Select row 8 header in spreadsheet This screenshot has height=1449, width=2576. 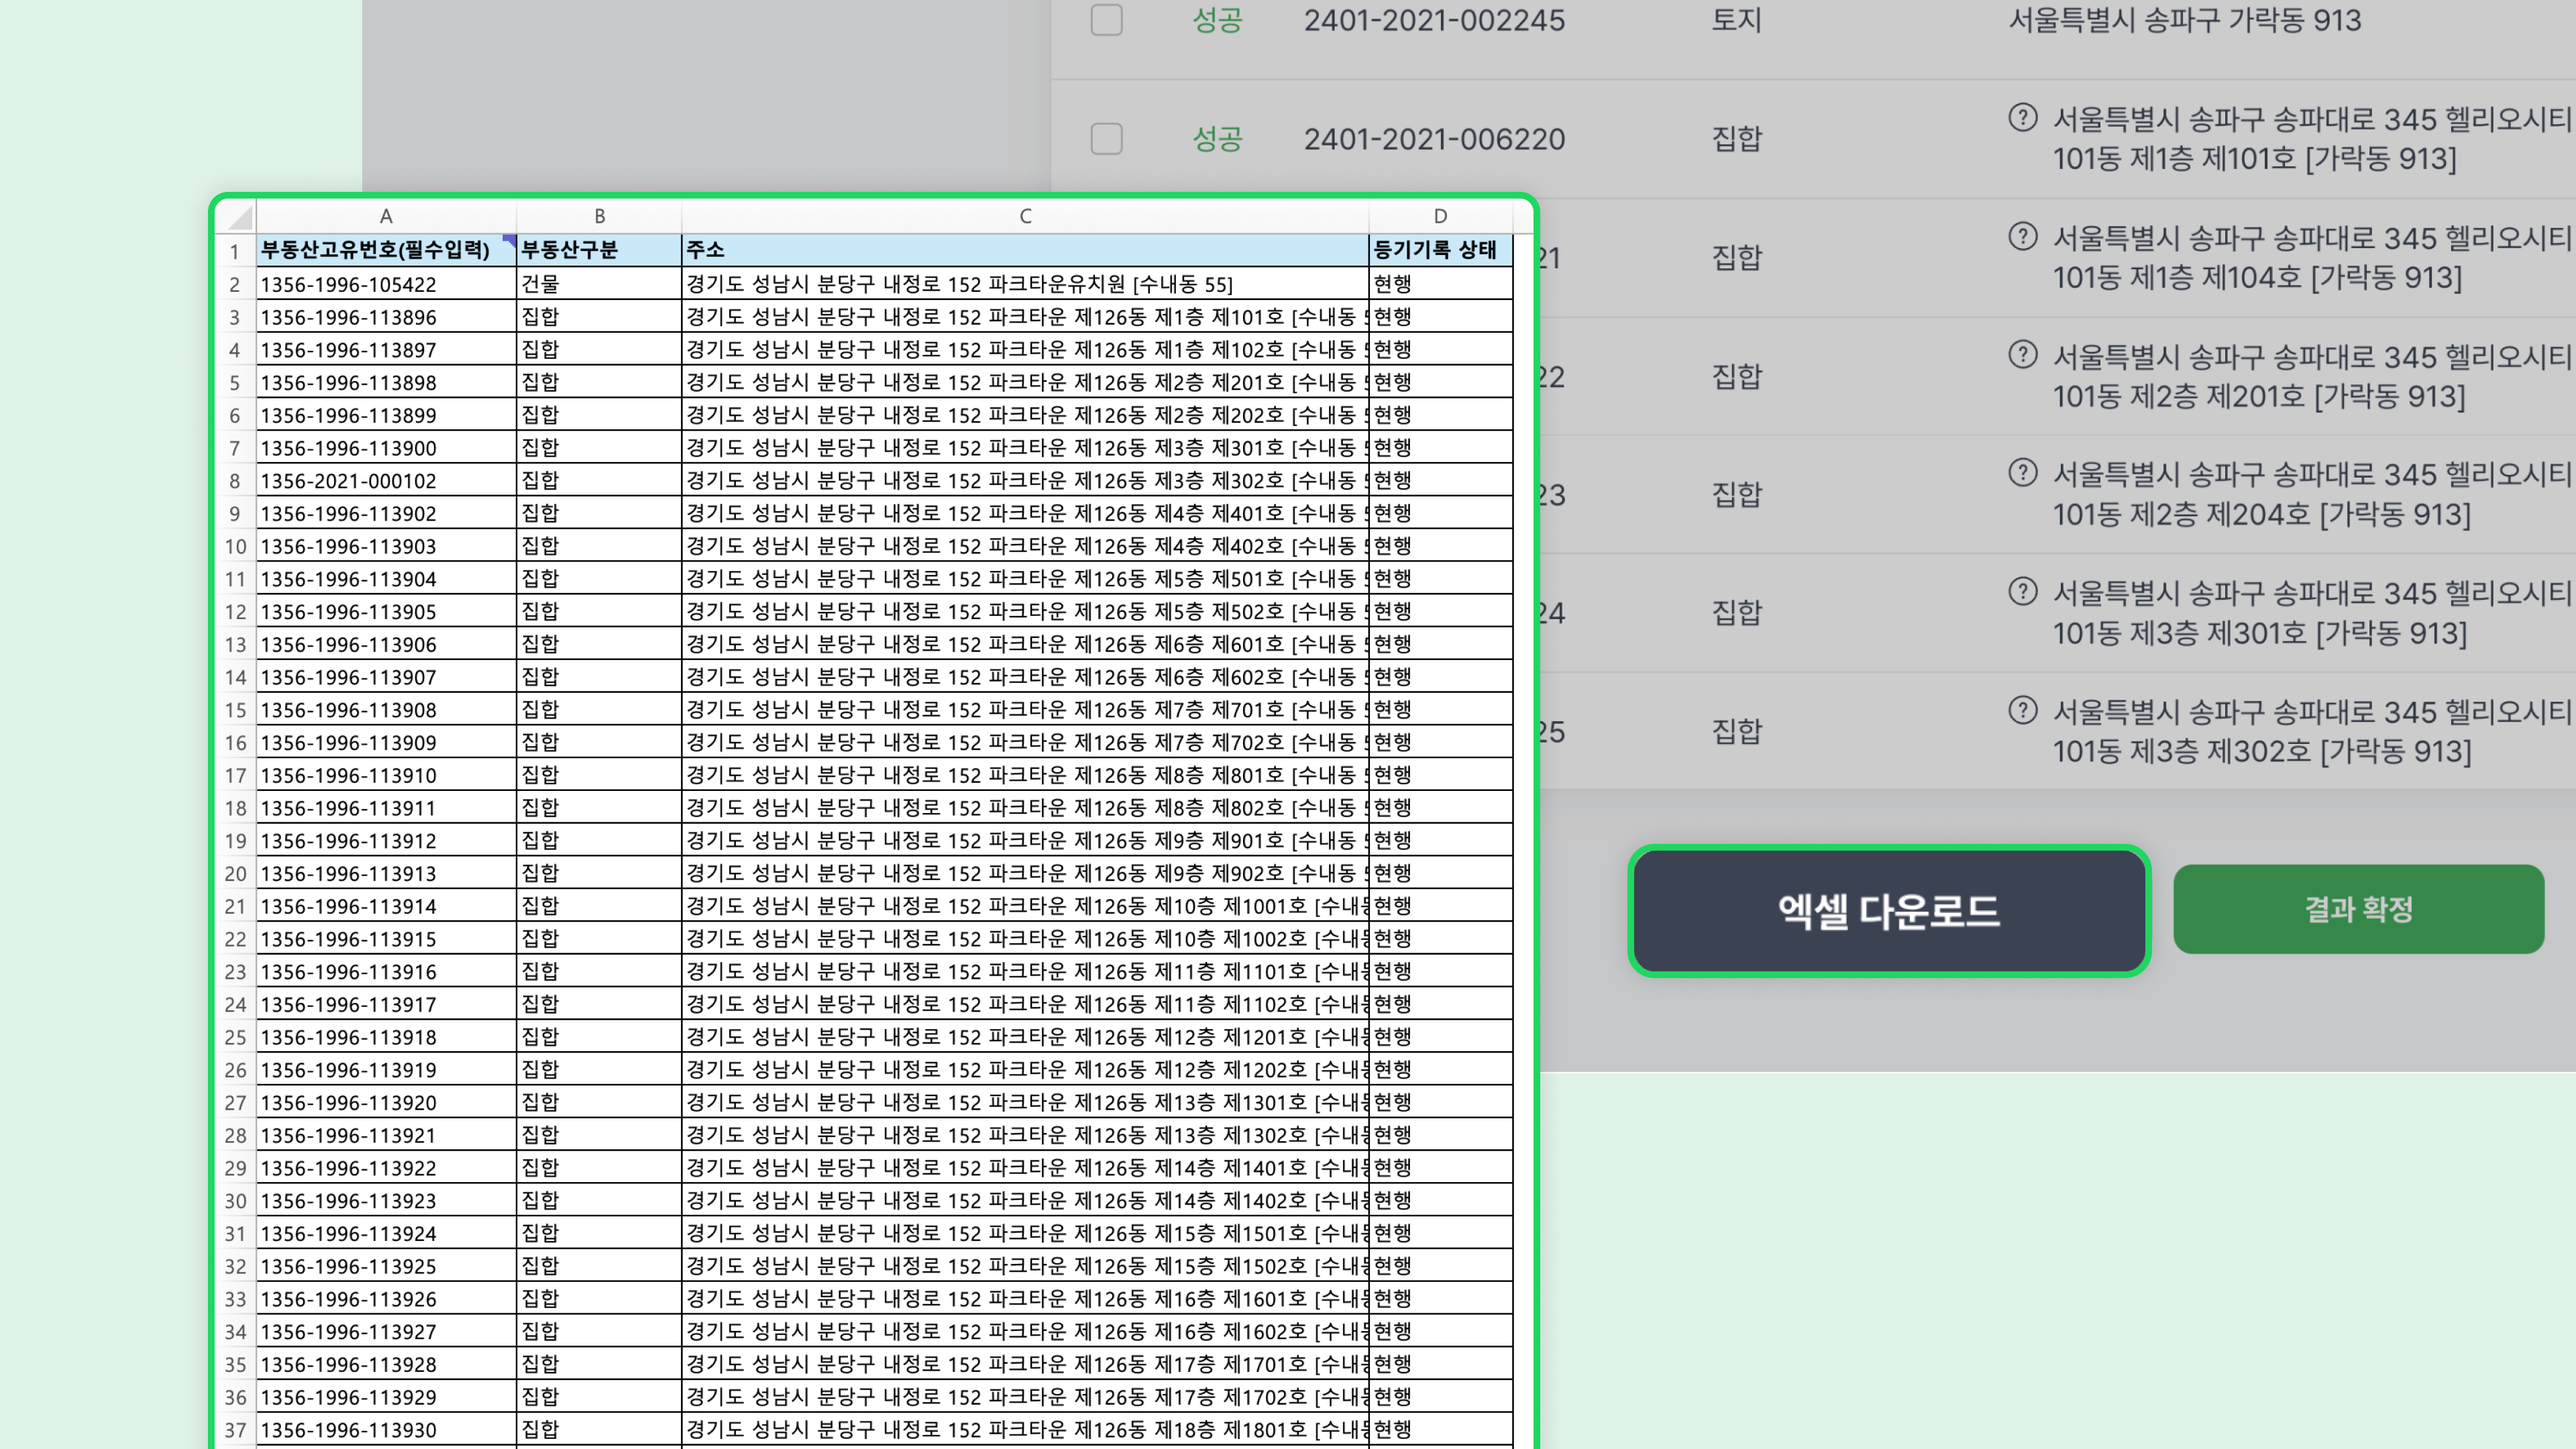click(235, 481)
